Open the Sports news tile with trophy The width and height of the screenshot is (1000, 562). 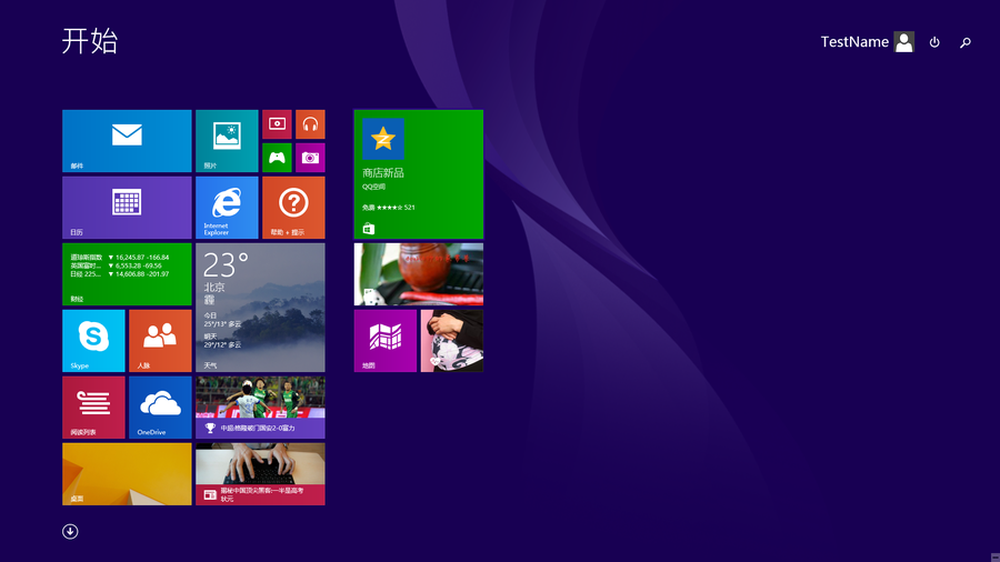point(260,408)
